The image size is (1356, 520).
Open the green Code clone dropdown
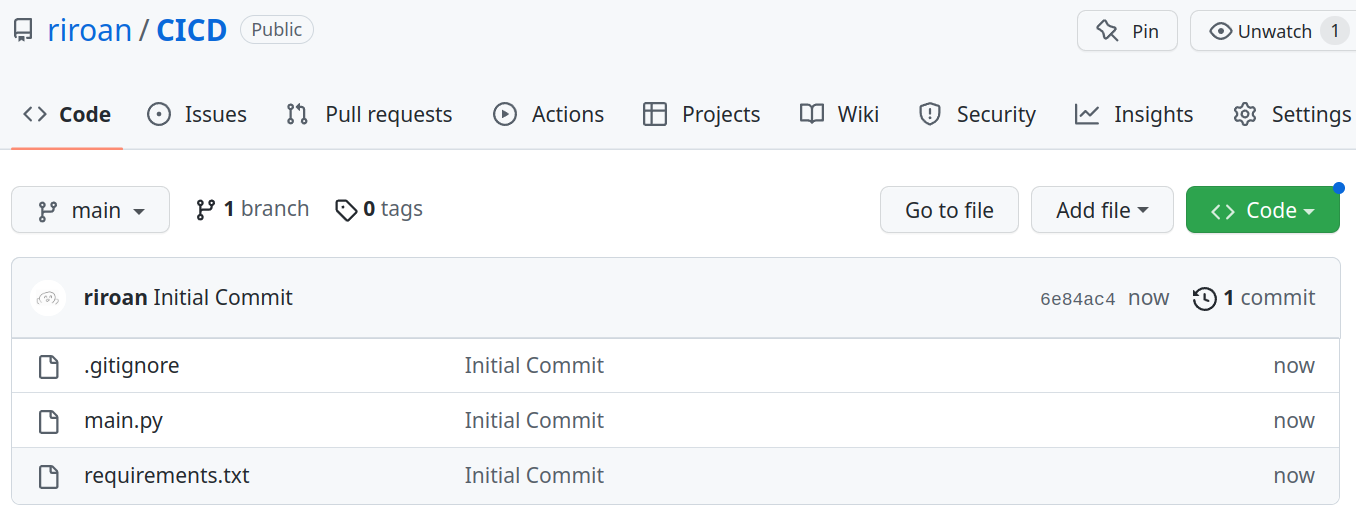(1262, 210)
